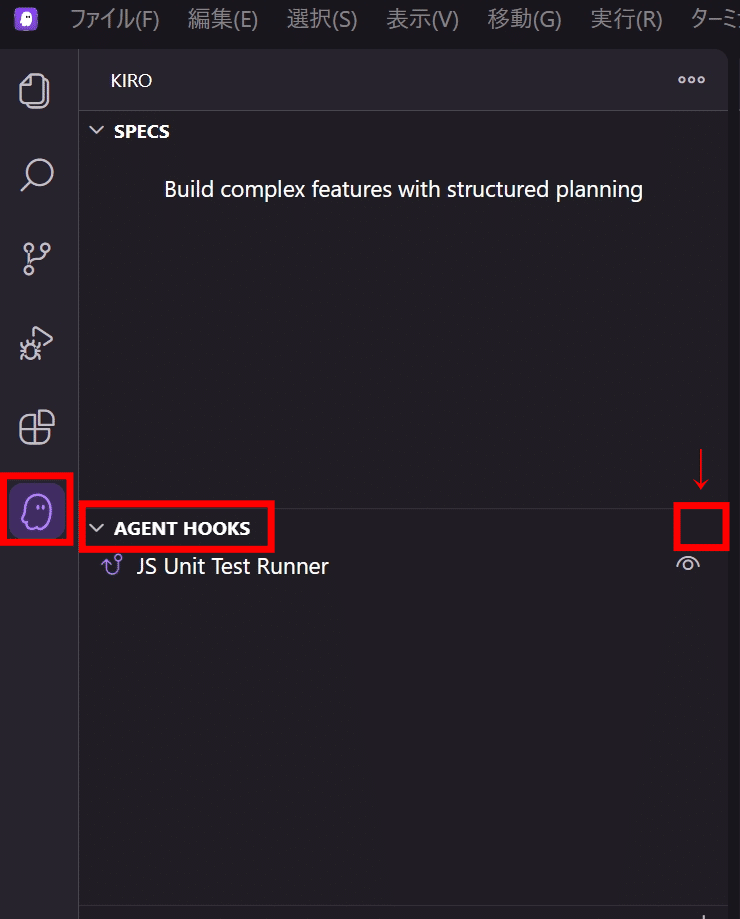This screenshot has width=740, height=919.
Task: Open the Source Control view icon
Action: click(x=37, y=258)
